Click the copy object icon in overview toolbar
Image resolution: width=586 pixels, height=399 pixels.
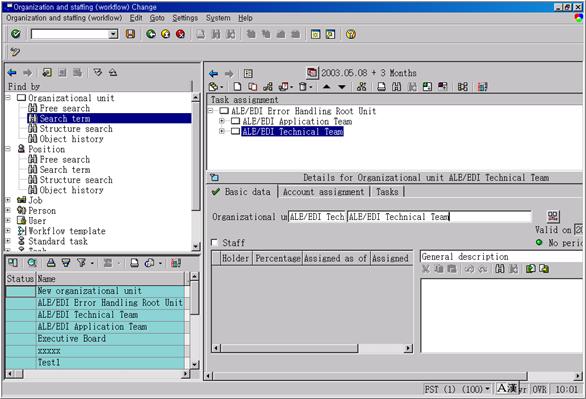coord(253,87)
